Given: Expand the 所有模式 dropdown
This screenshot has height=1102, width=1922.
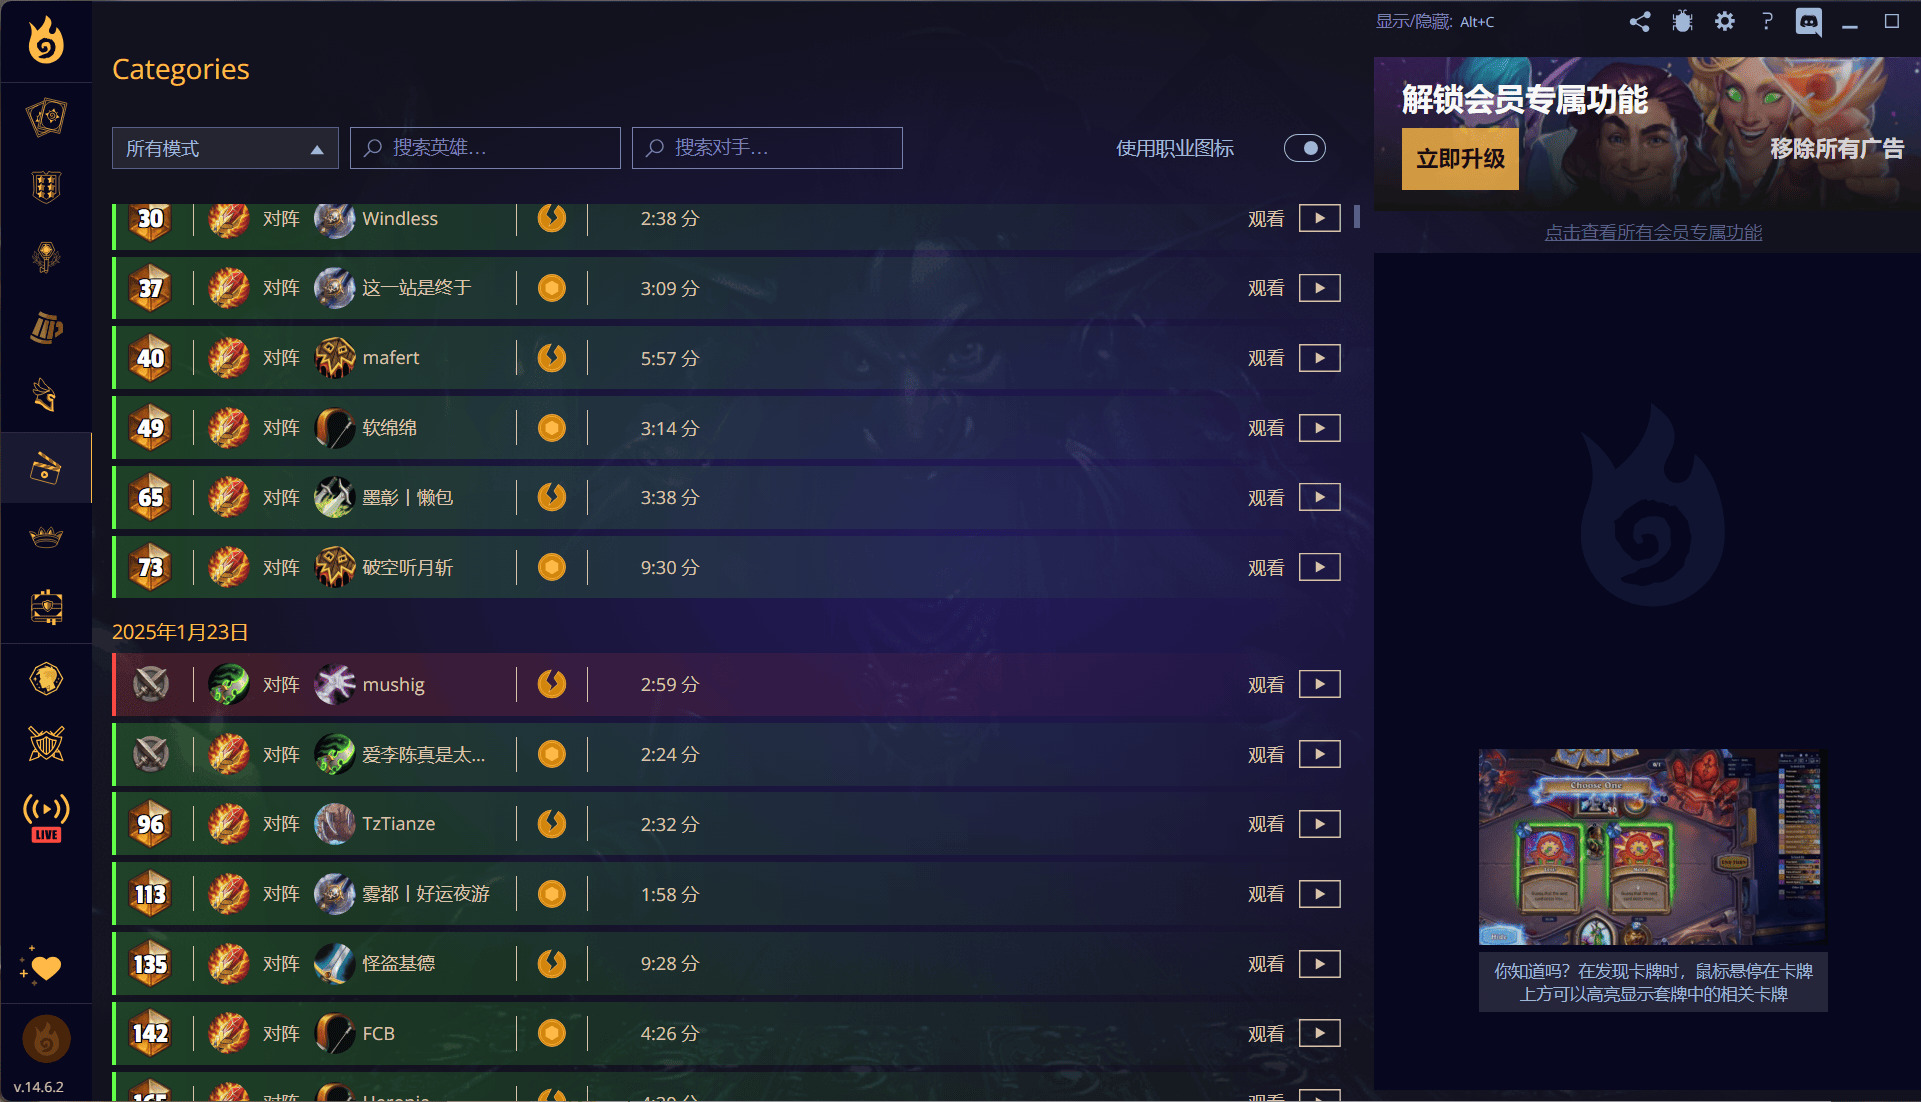Looking at the screenshot, I should 225,148.
